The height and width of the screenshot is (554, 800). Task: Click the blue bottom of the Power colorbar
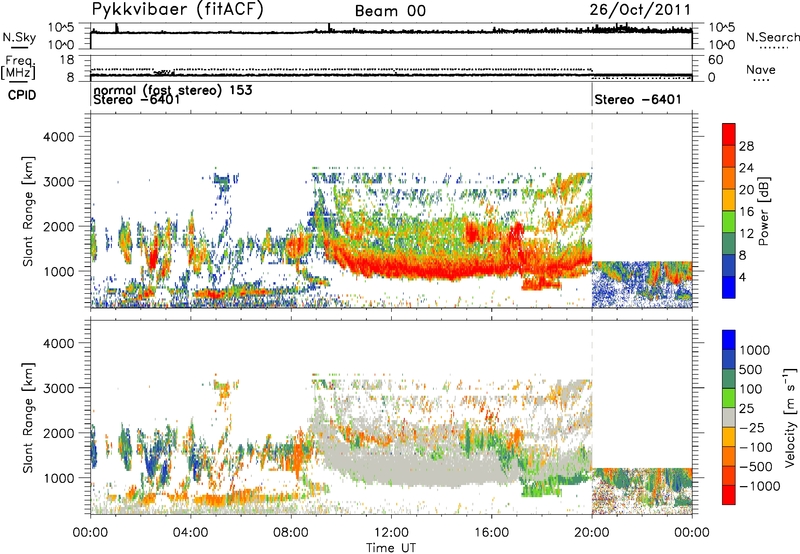(729, 287)
